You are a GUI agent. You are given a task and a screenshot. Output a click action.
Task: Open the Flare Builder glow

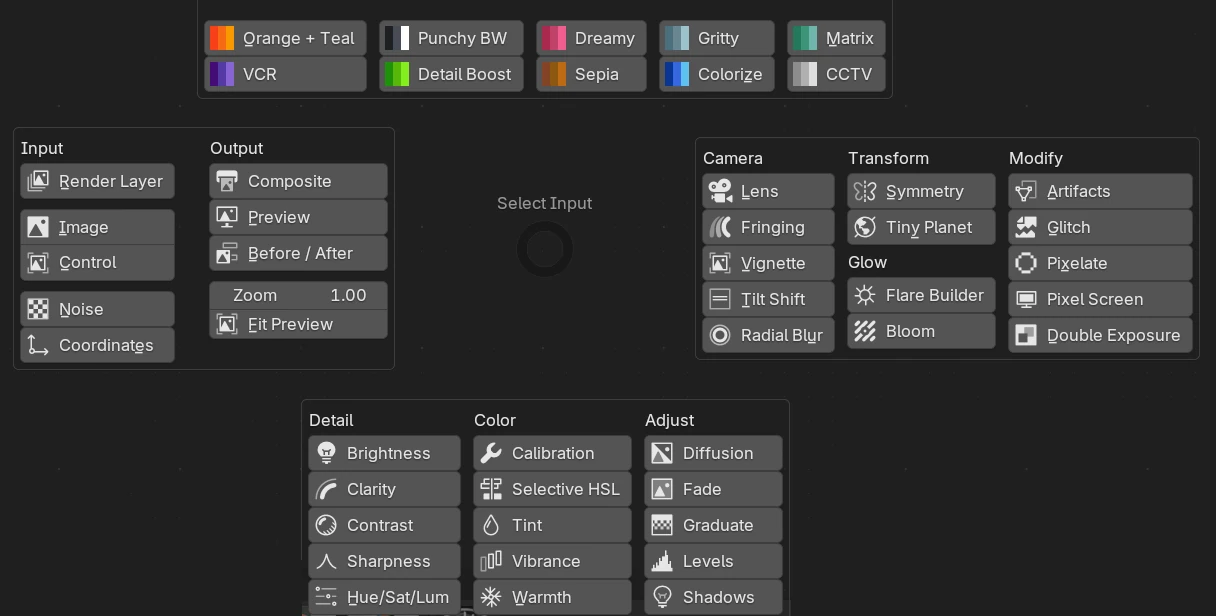pos(921,295)
